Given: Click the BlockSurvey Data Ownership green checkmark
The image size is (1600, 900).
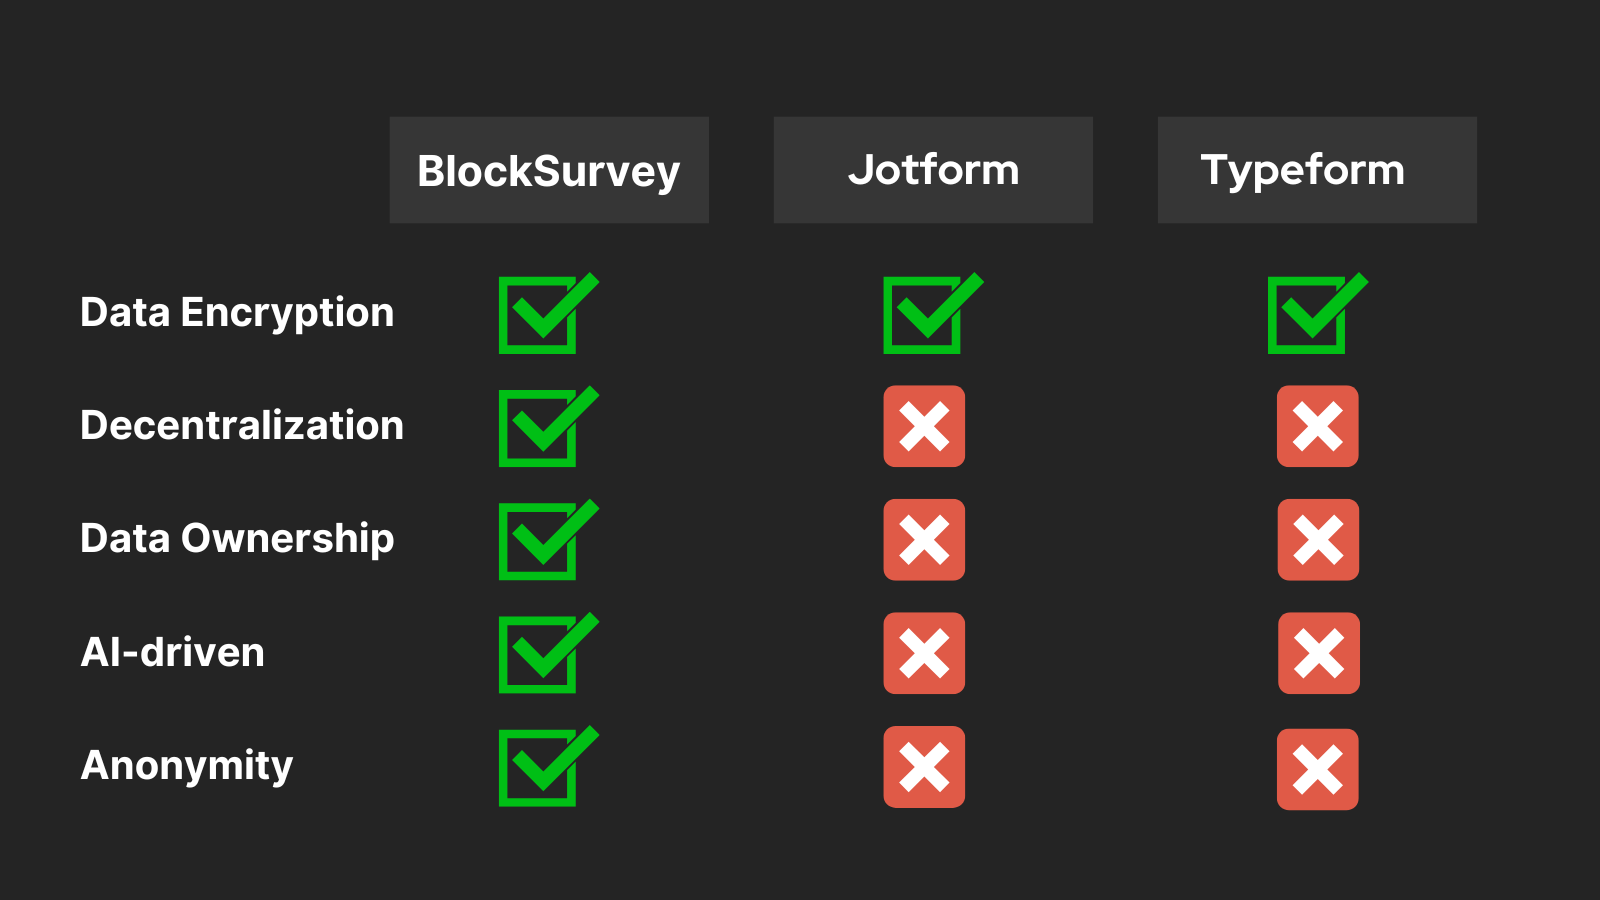Looking at the screenshot, I should [548, 539].
